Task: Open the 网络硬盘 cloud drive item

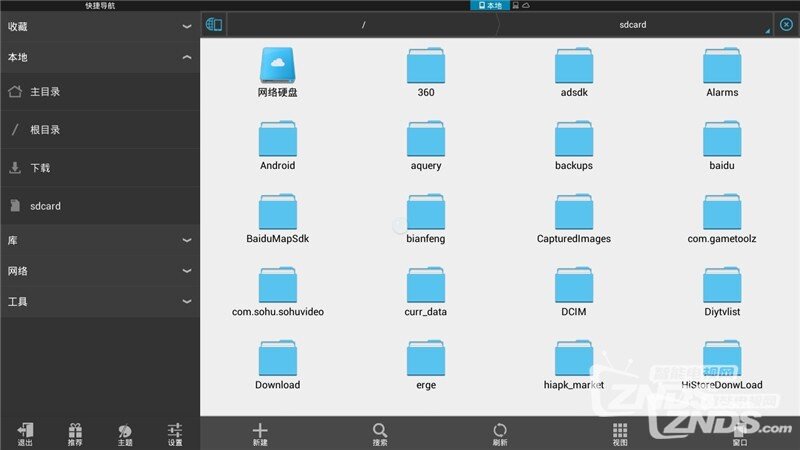Action: (x=278, y=72)
